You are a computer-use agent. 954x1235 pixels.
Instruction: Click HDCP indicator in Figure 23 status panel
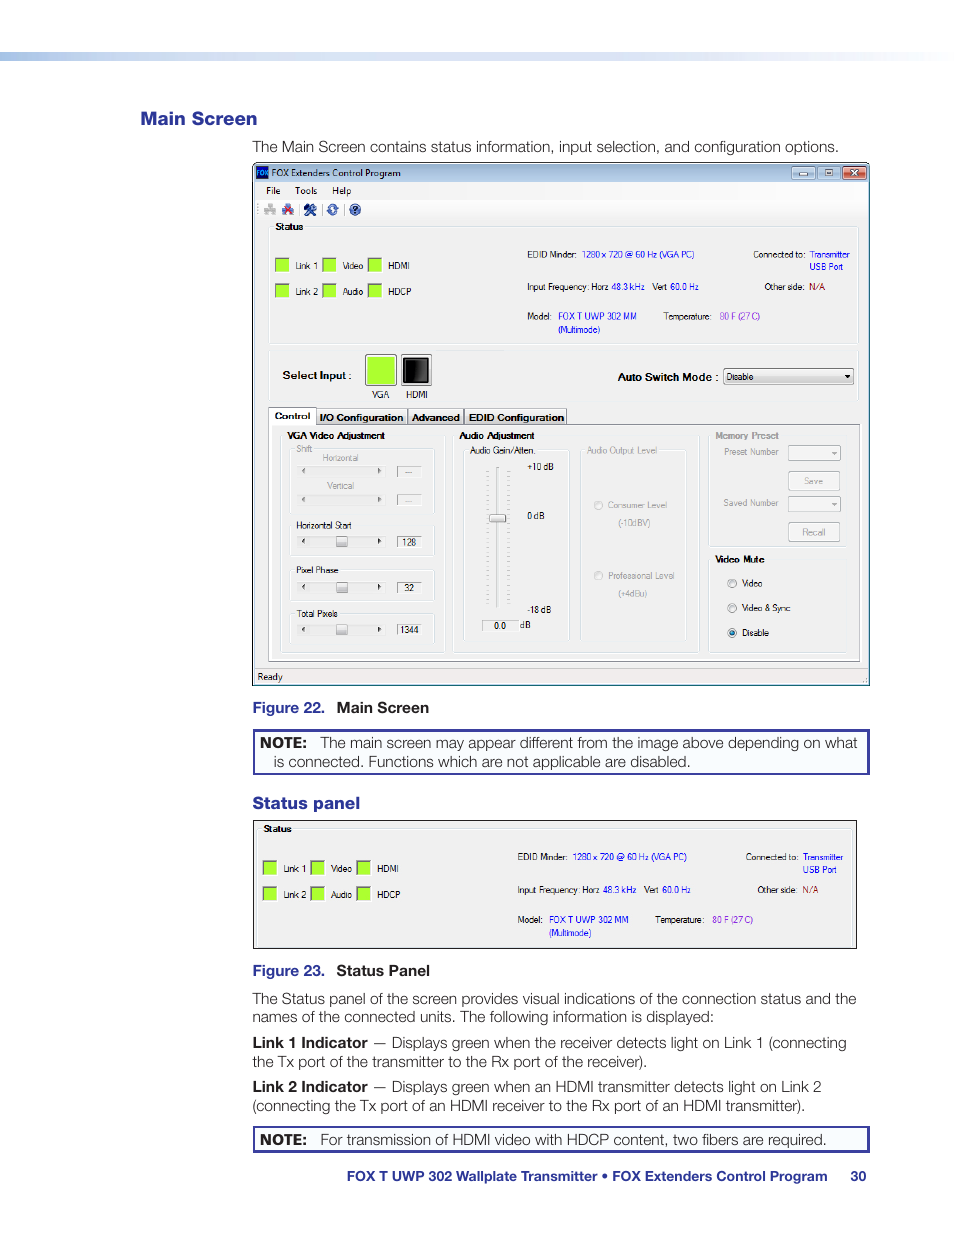pyautogui.click(x=363, y=894)
